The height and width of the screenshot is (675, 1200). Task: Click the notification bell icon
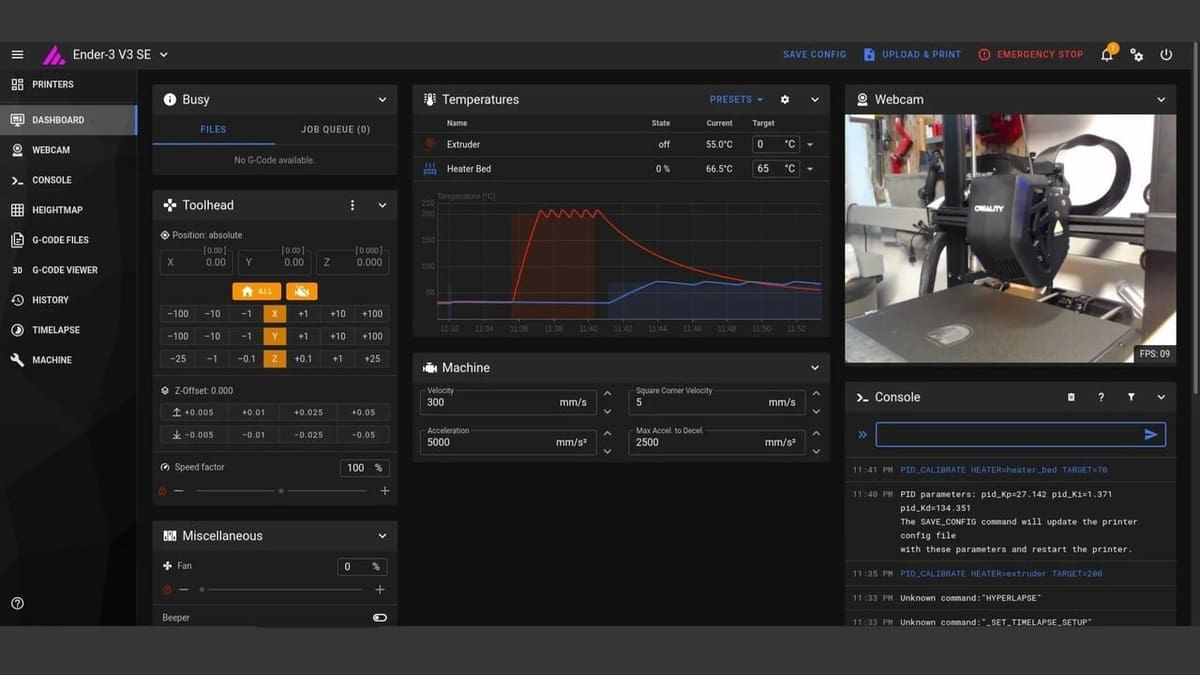point(1107,54)
